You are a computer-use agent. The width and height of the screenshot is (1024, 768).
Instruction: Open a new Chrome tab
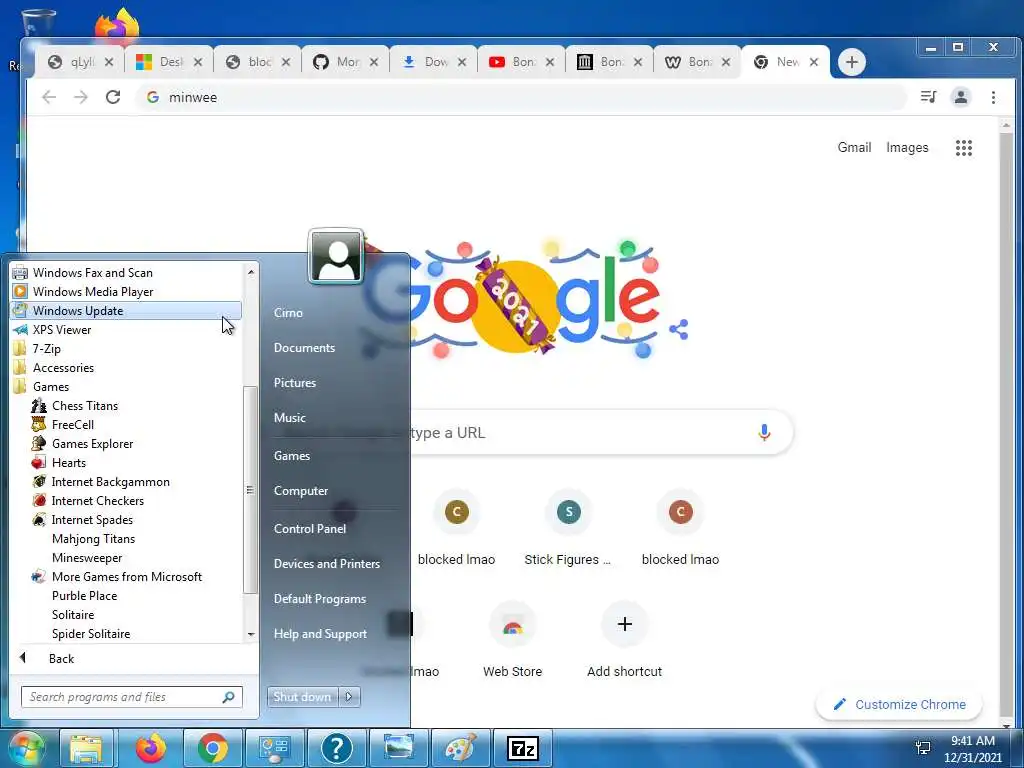pos(851,62)
